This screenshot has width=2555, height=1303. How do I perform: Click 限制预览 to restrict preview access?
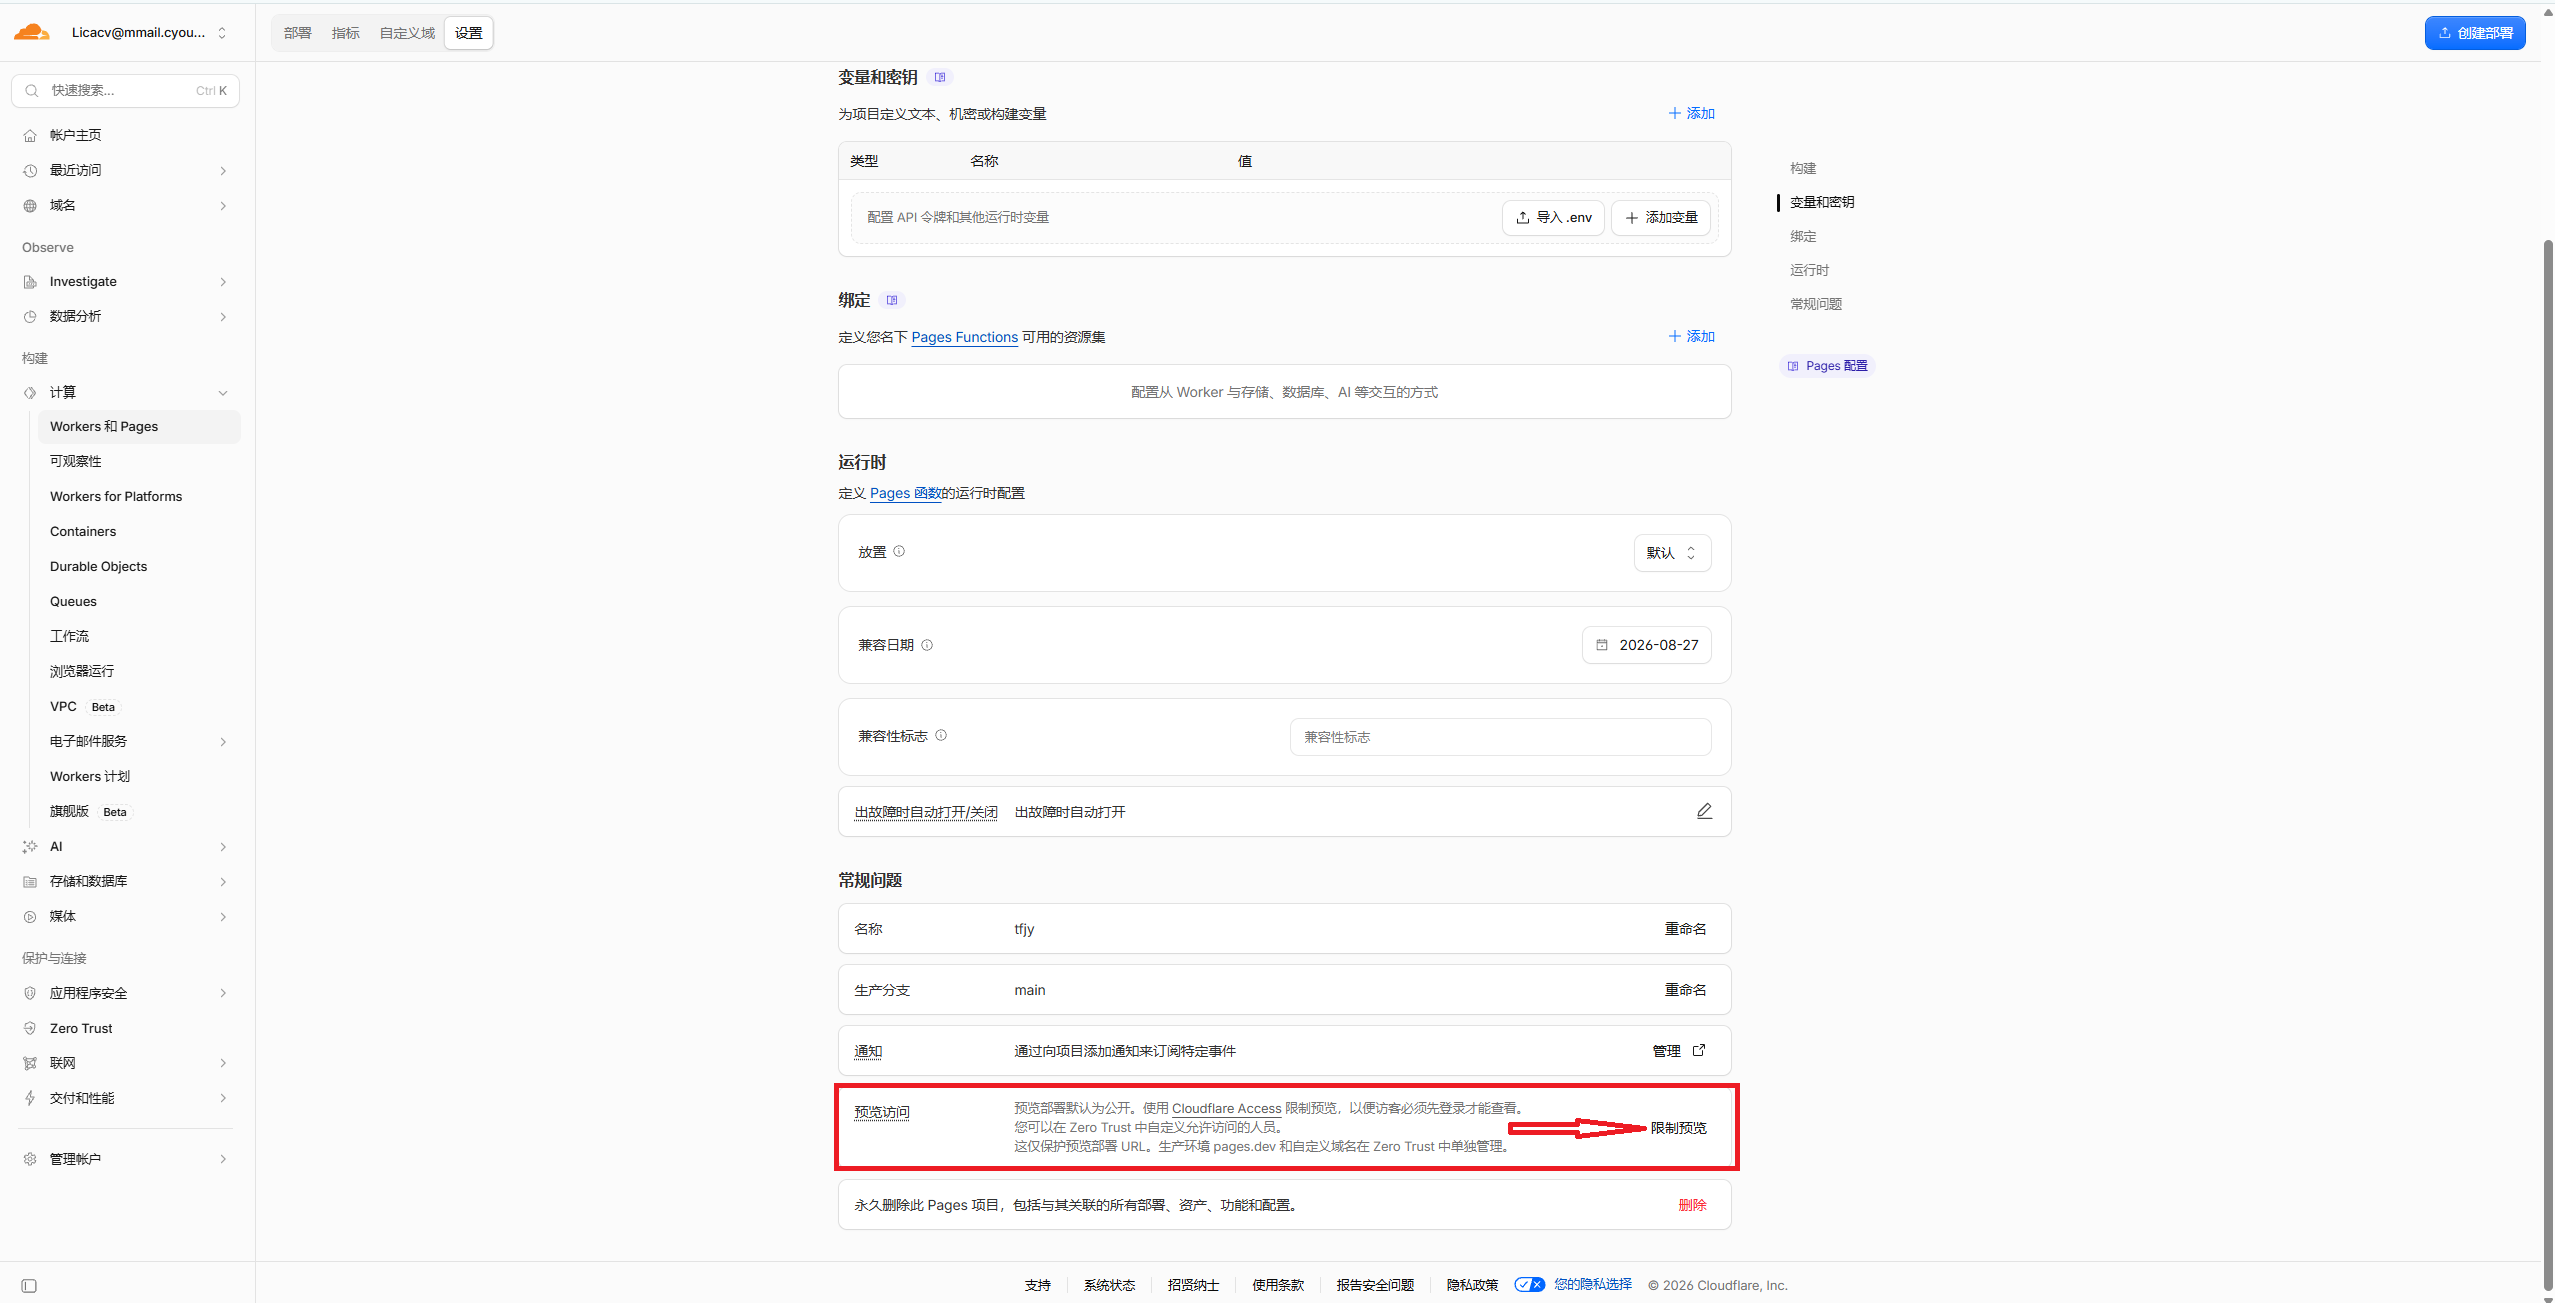pos(1678,1128)
